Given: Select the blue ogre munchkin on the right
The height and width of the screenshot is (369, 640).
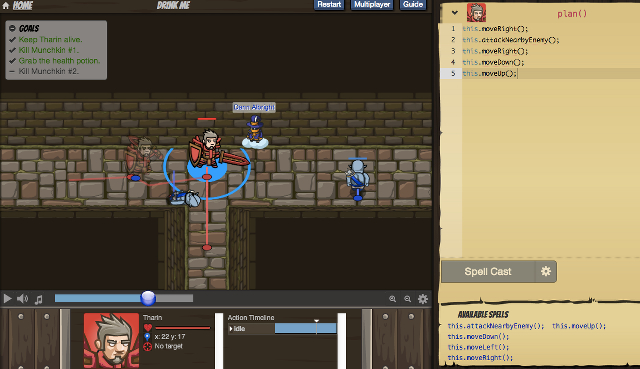Looking at the screenshot, I should coord(357,178).
